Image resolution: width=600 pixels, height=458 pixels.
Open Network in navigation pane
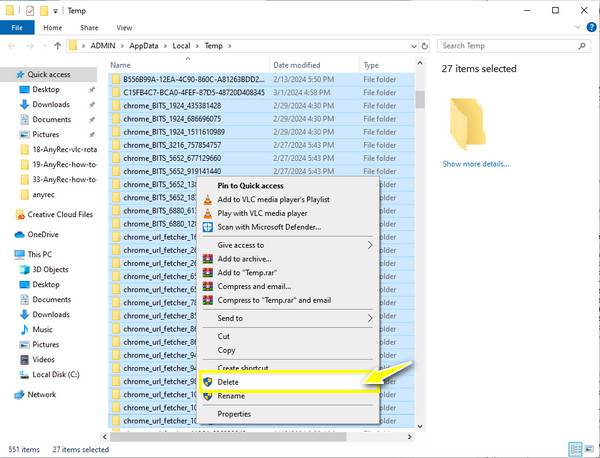35,394
